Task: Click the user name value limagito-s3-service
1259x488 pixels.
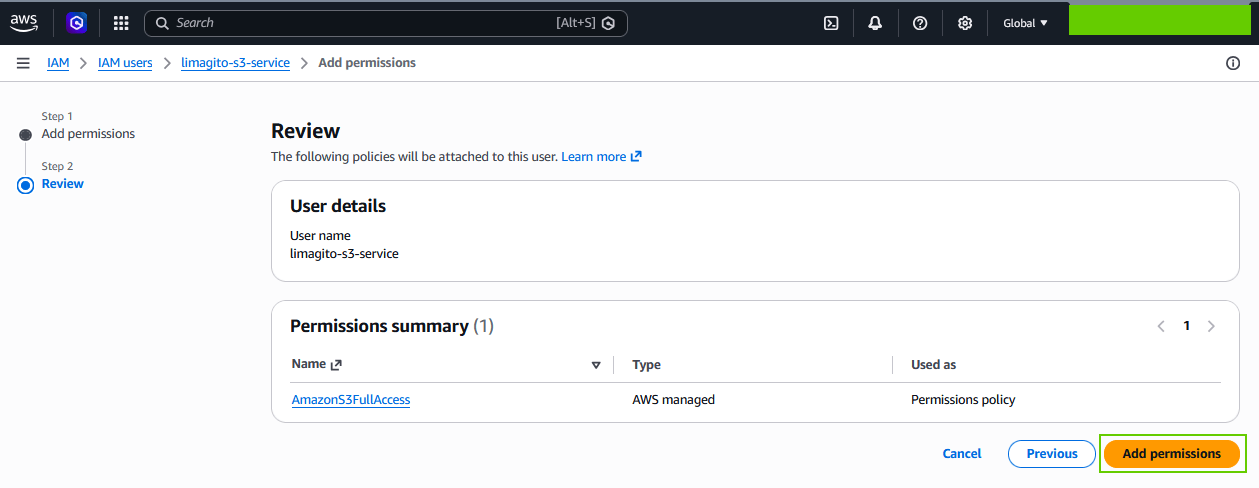Action: click(344, 254)
